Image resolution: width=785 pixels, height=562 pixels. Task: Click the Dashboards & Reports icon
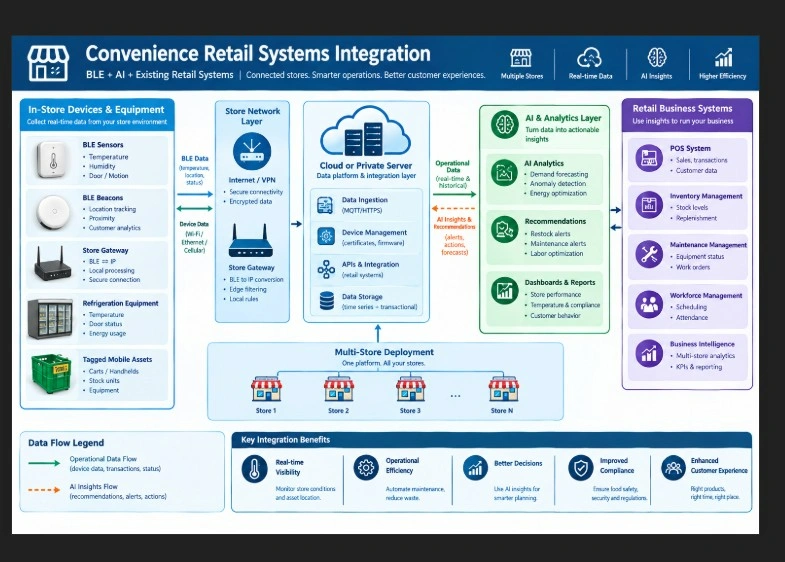pyautogui.click(x=504, y=291)
